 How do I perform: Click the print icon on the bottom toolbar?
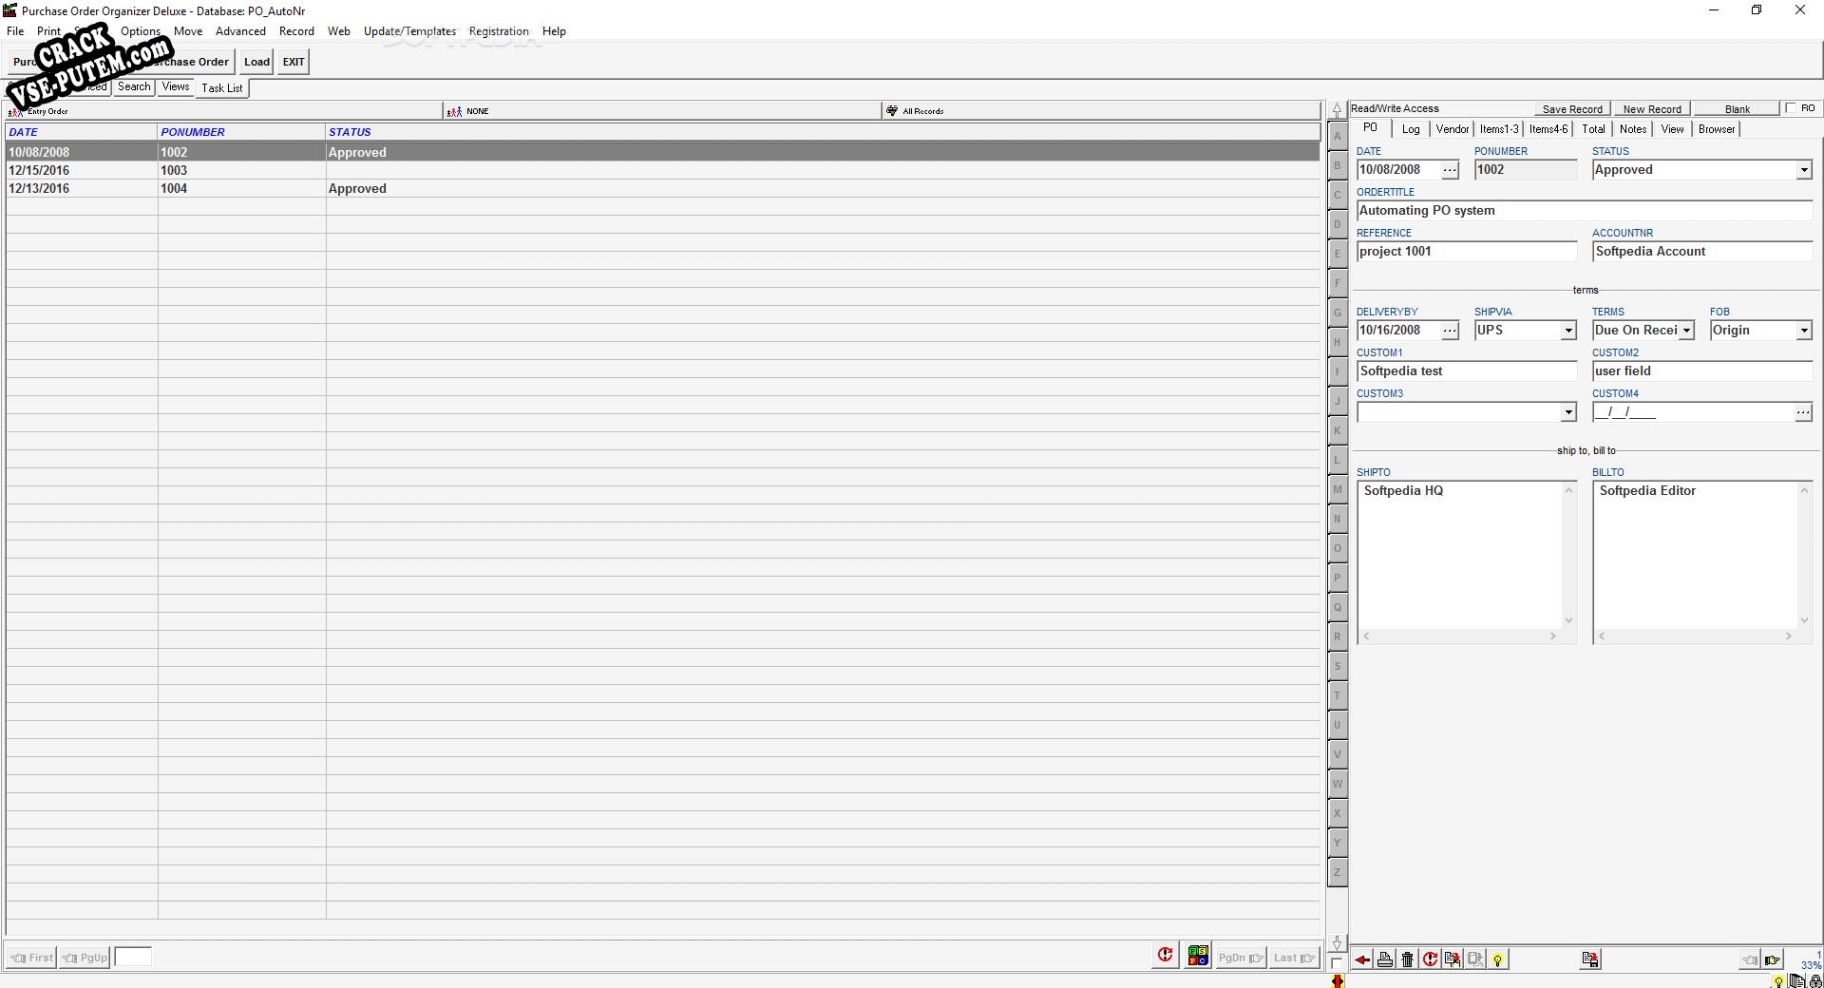(1385, 959)
